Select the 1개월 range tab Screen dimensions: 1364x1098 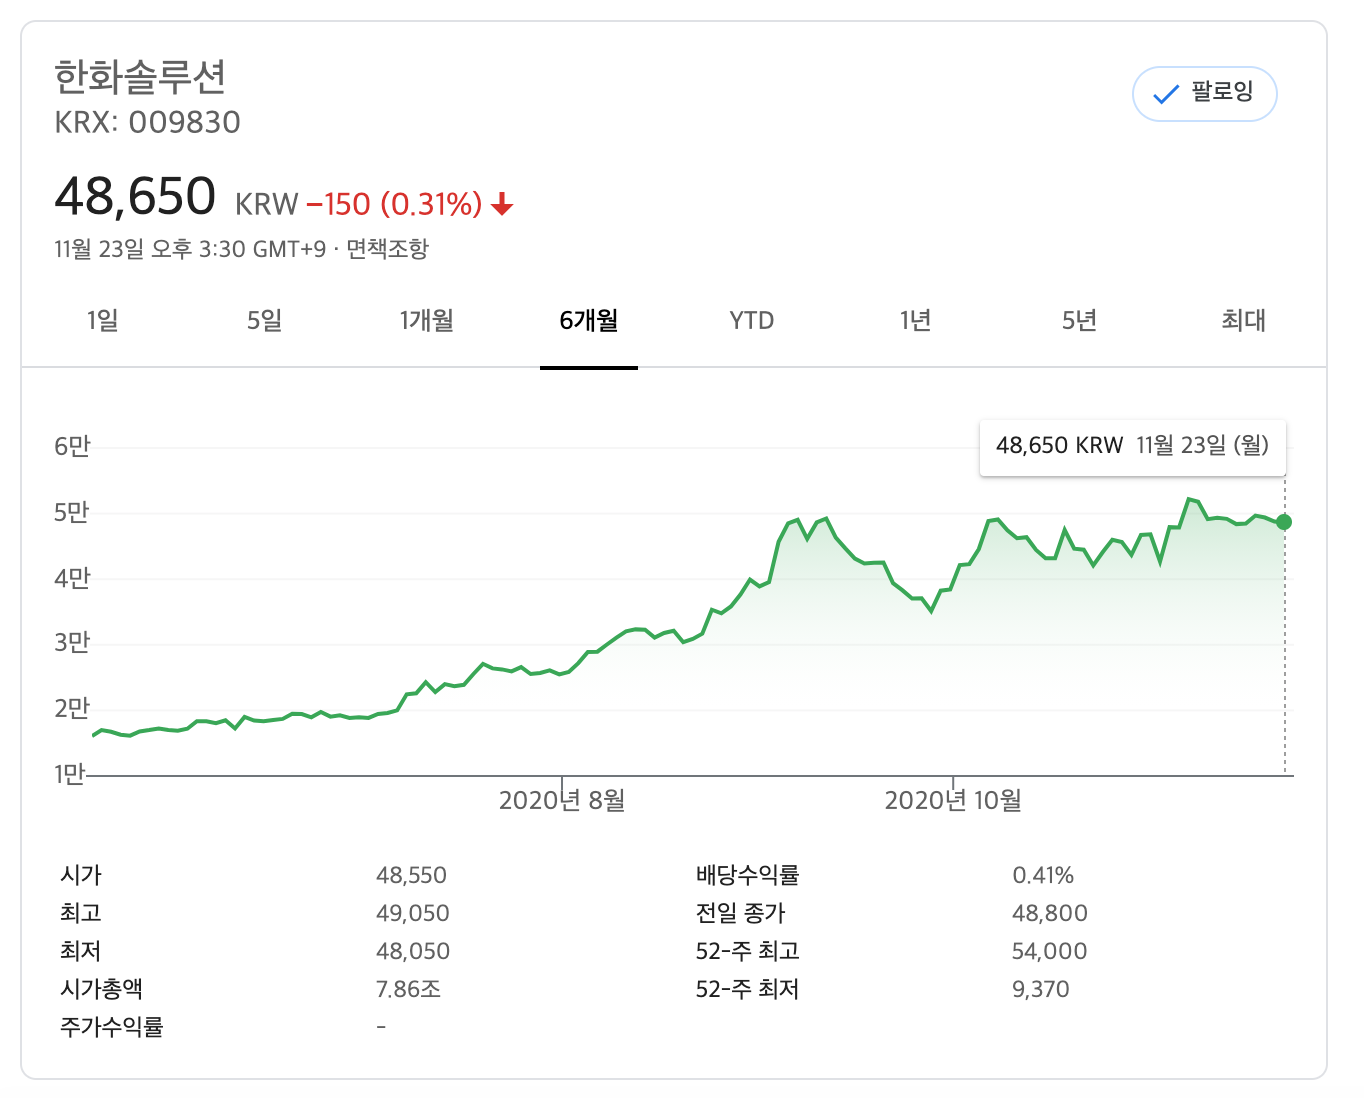coord(427,321)
